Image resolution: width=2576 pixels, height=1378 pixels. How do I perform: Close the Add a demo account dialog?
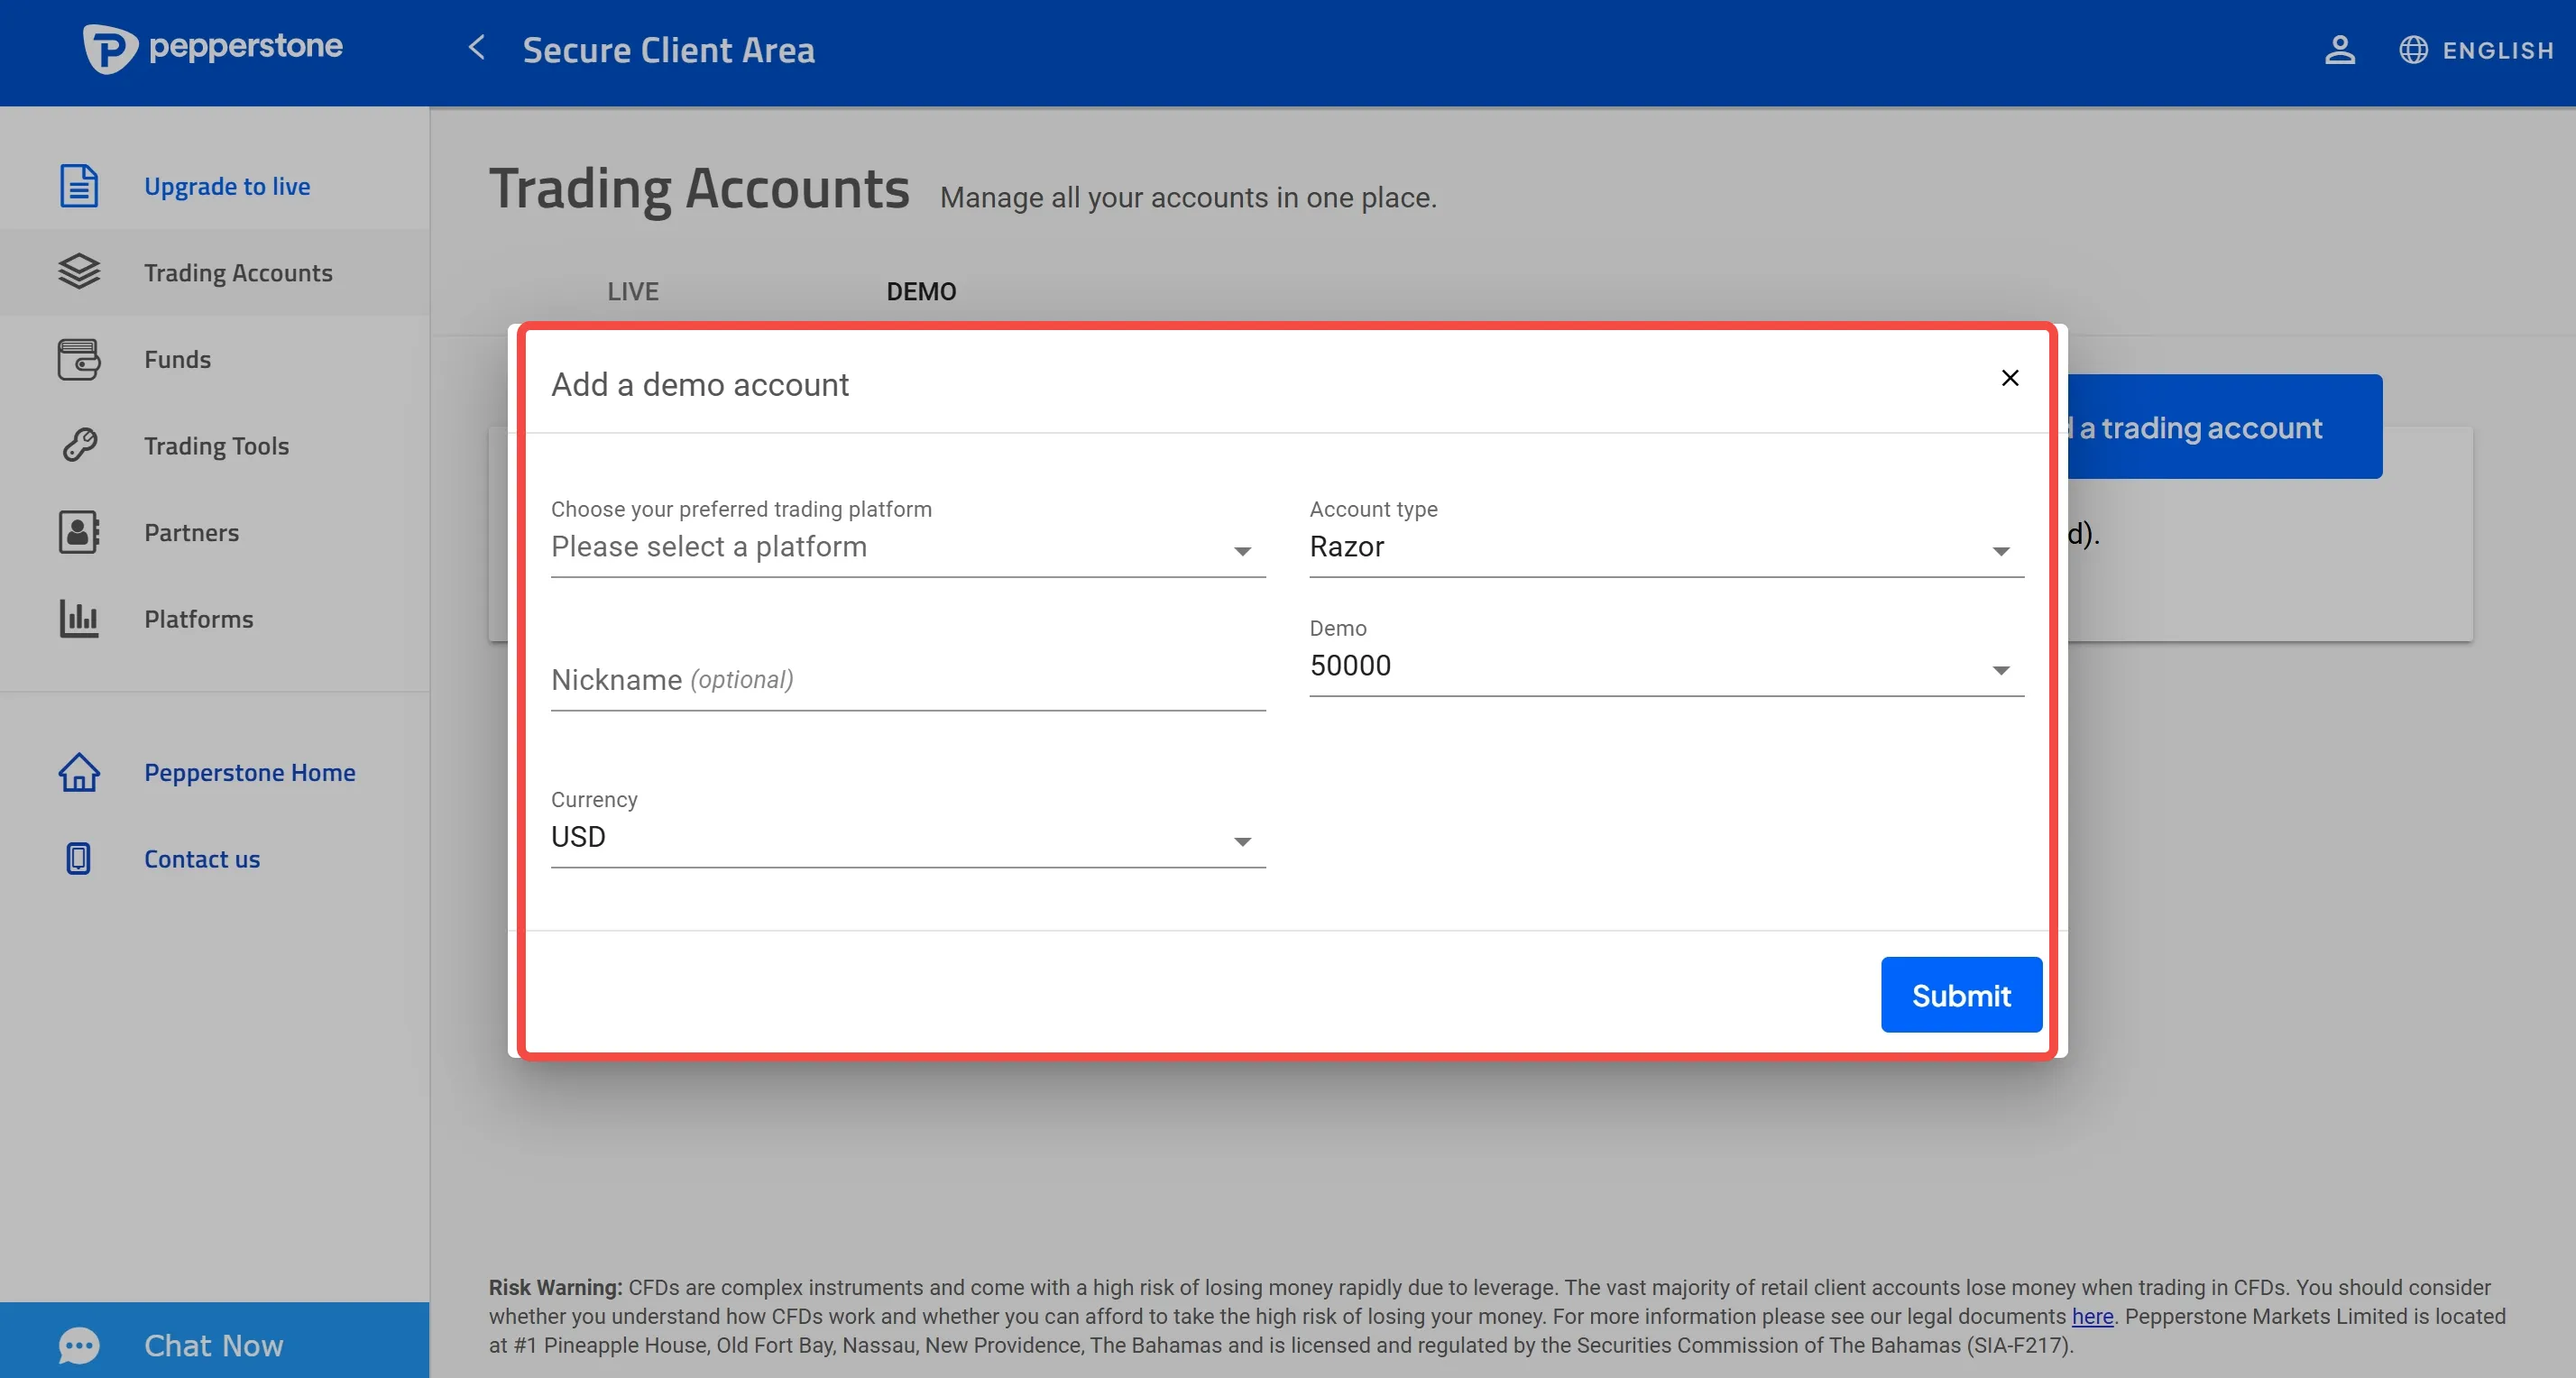(2010, 378)
